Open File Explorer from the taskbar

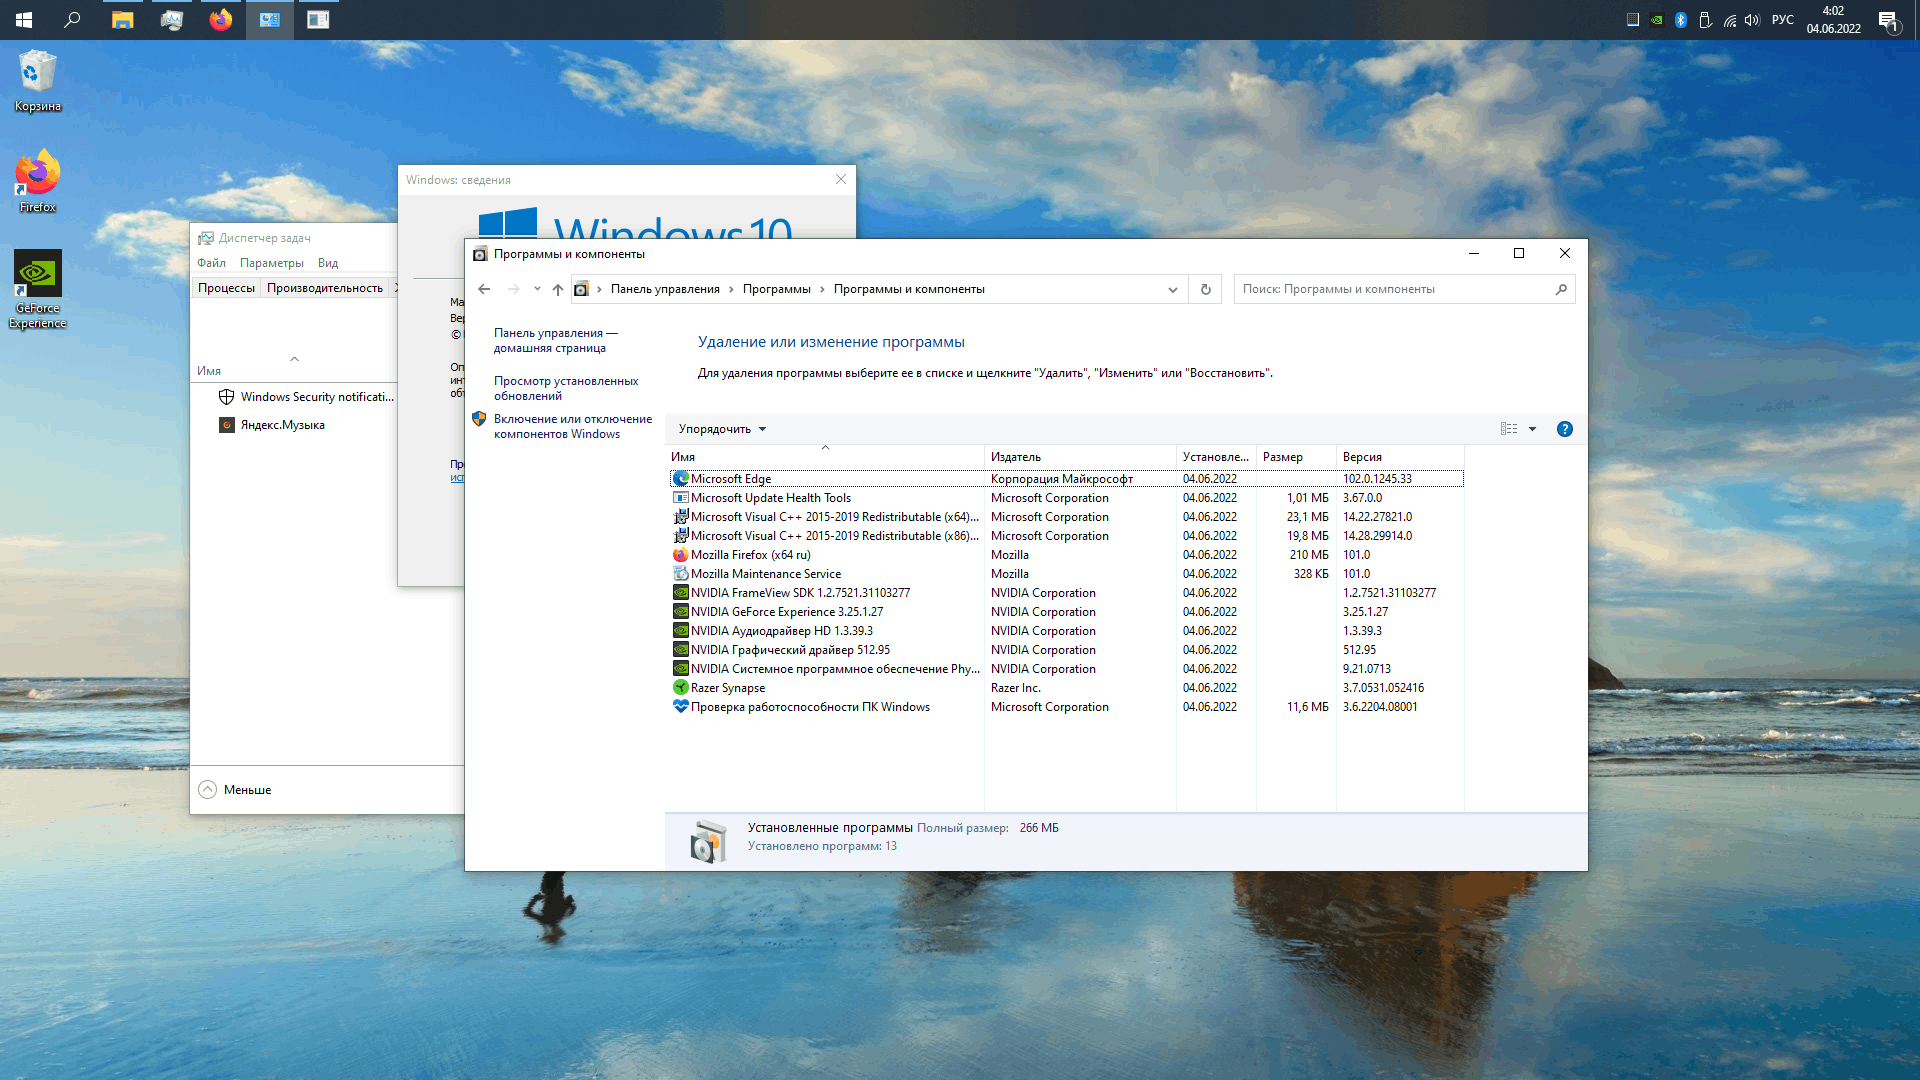pyautogui.click(x=123, y=20)
